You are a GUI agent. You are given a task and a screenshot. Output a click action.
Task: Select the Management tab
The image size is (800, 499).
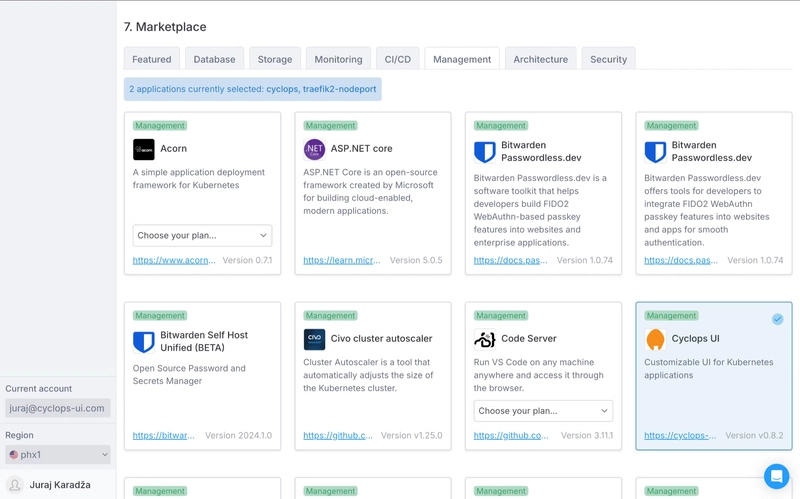tap(462, 59)
